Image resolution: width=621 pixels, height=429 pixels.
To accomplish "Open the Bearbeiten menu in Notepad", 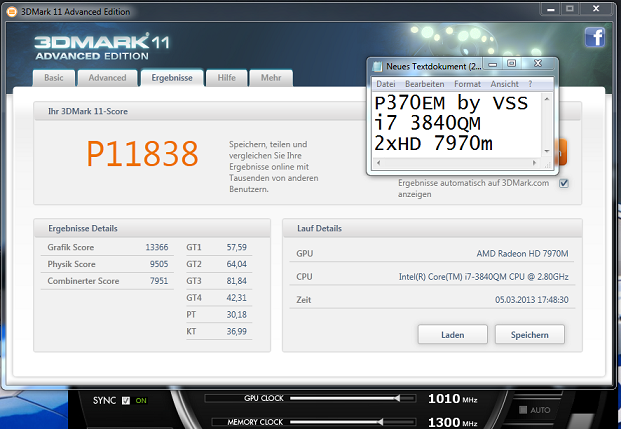I will 425,84.
